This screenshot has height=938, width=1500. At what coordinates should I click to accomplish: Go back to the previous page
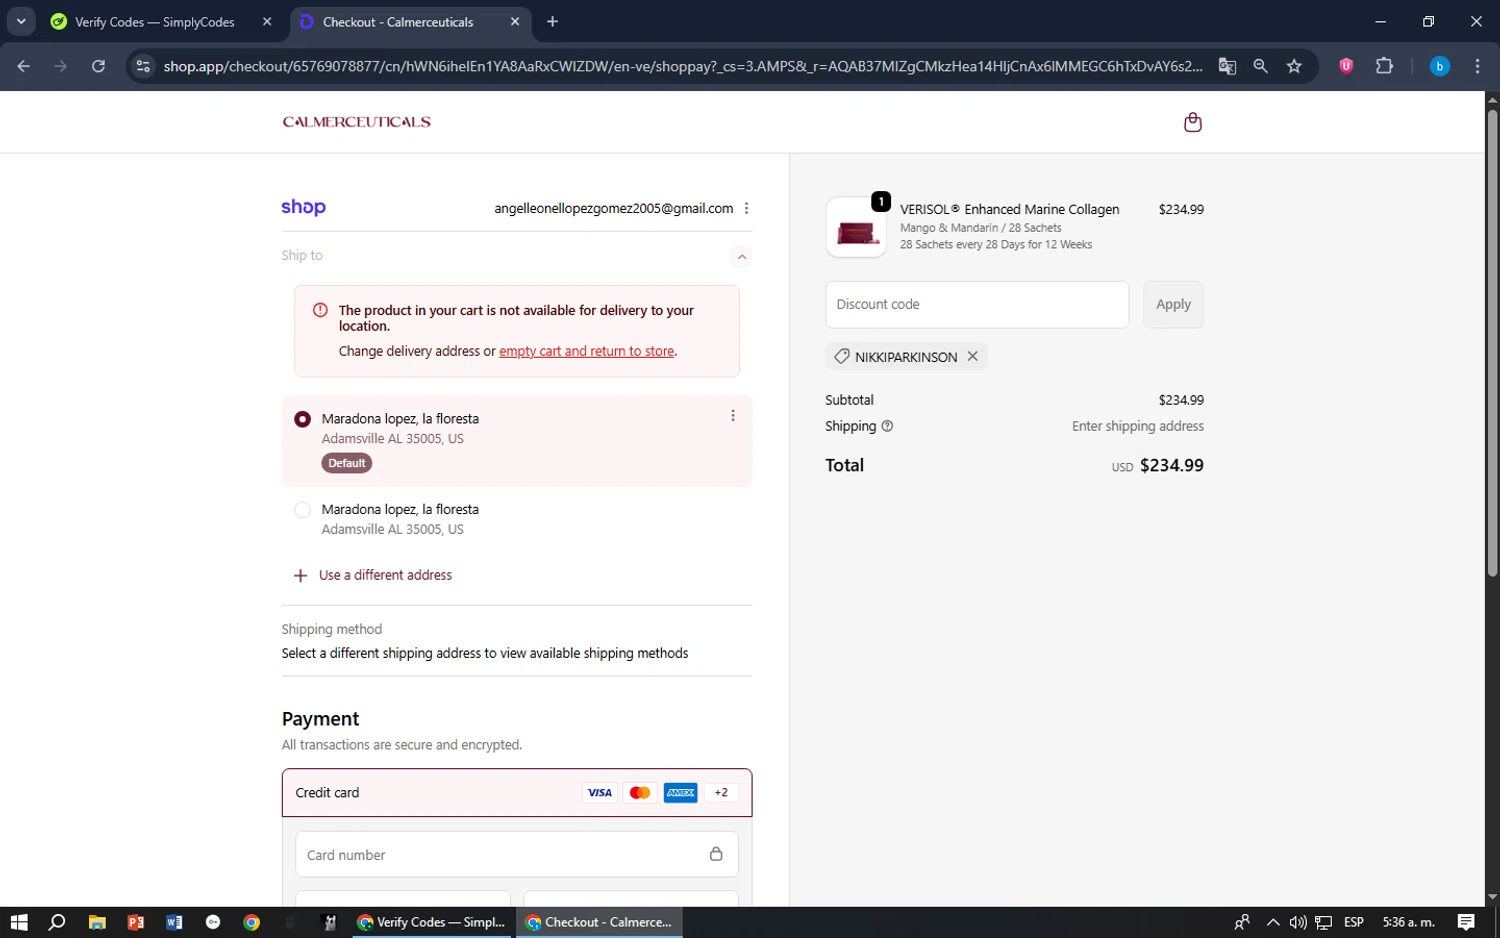24,66
